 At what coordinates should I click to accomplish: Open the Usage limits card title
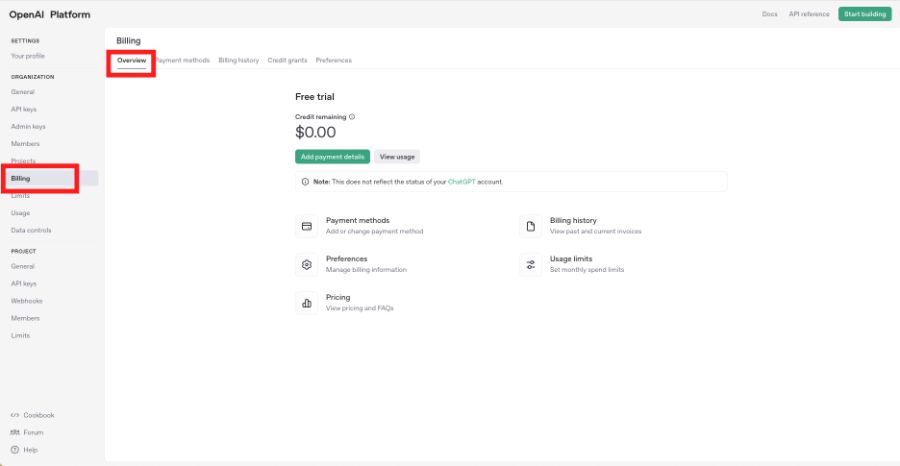point(571,259)
